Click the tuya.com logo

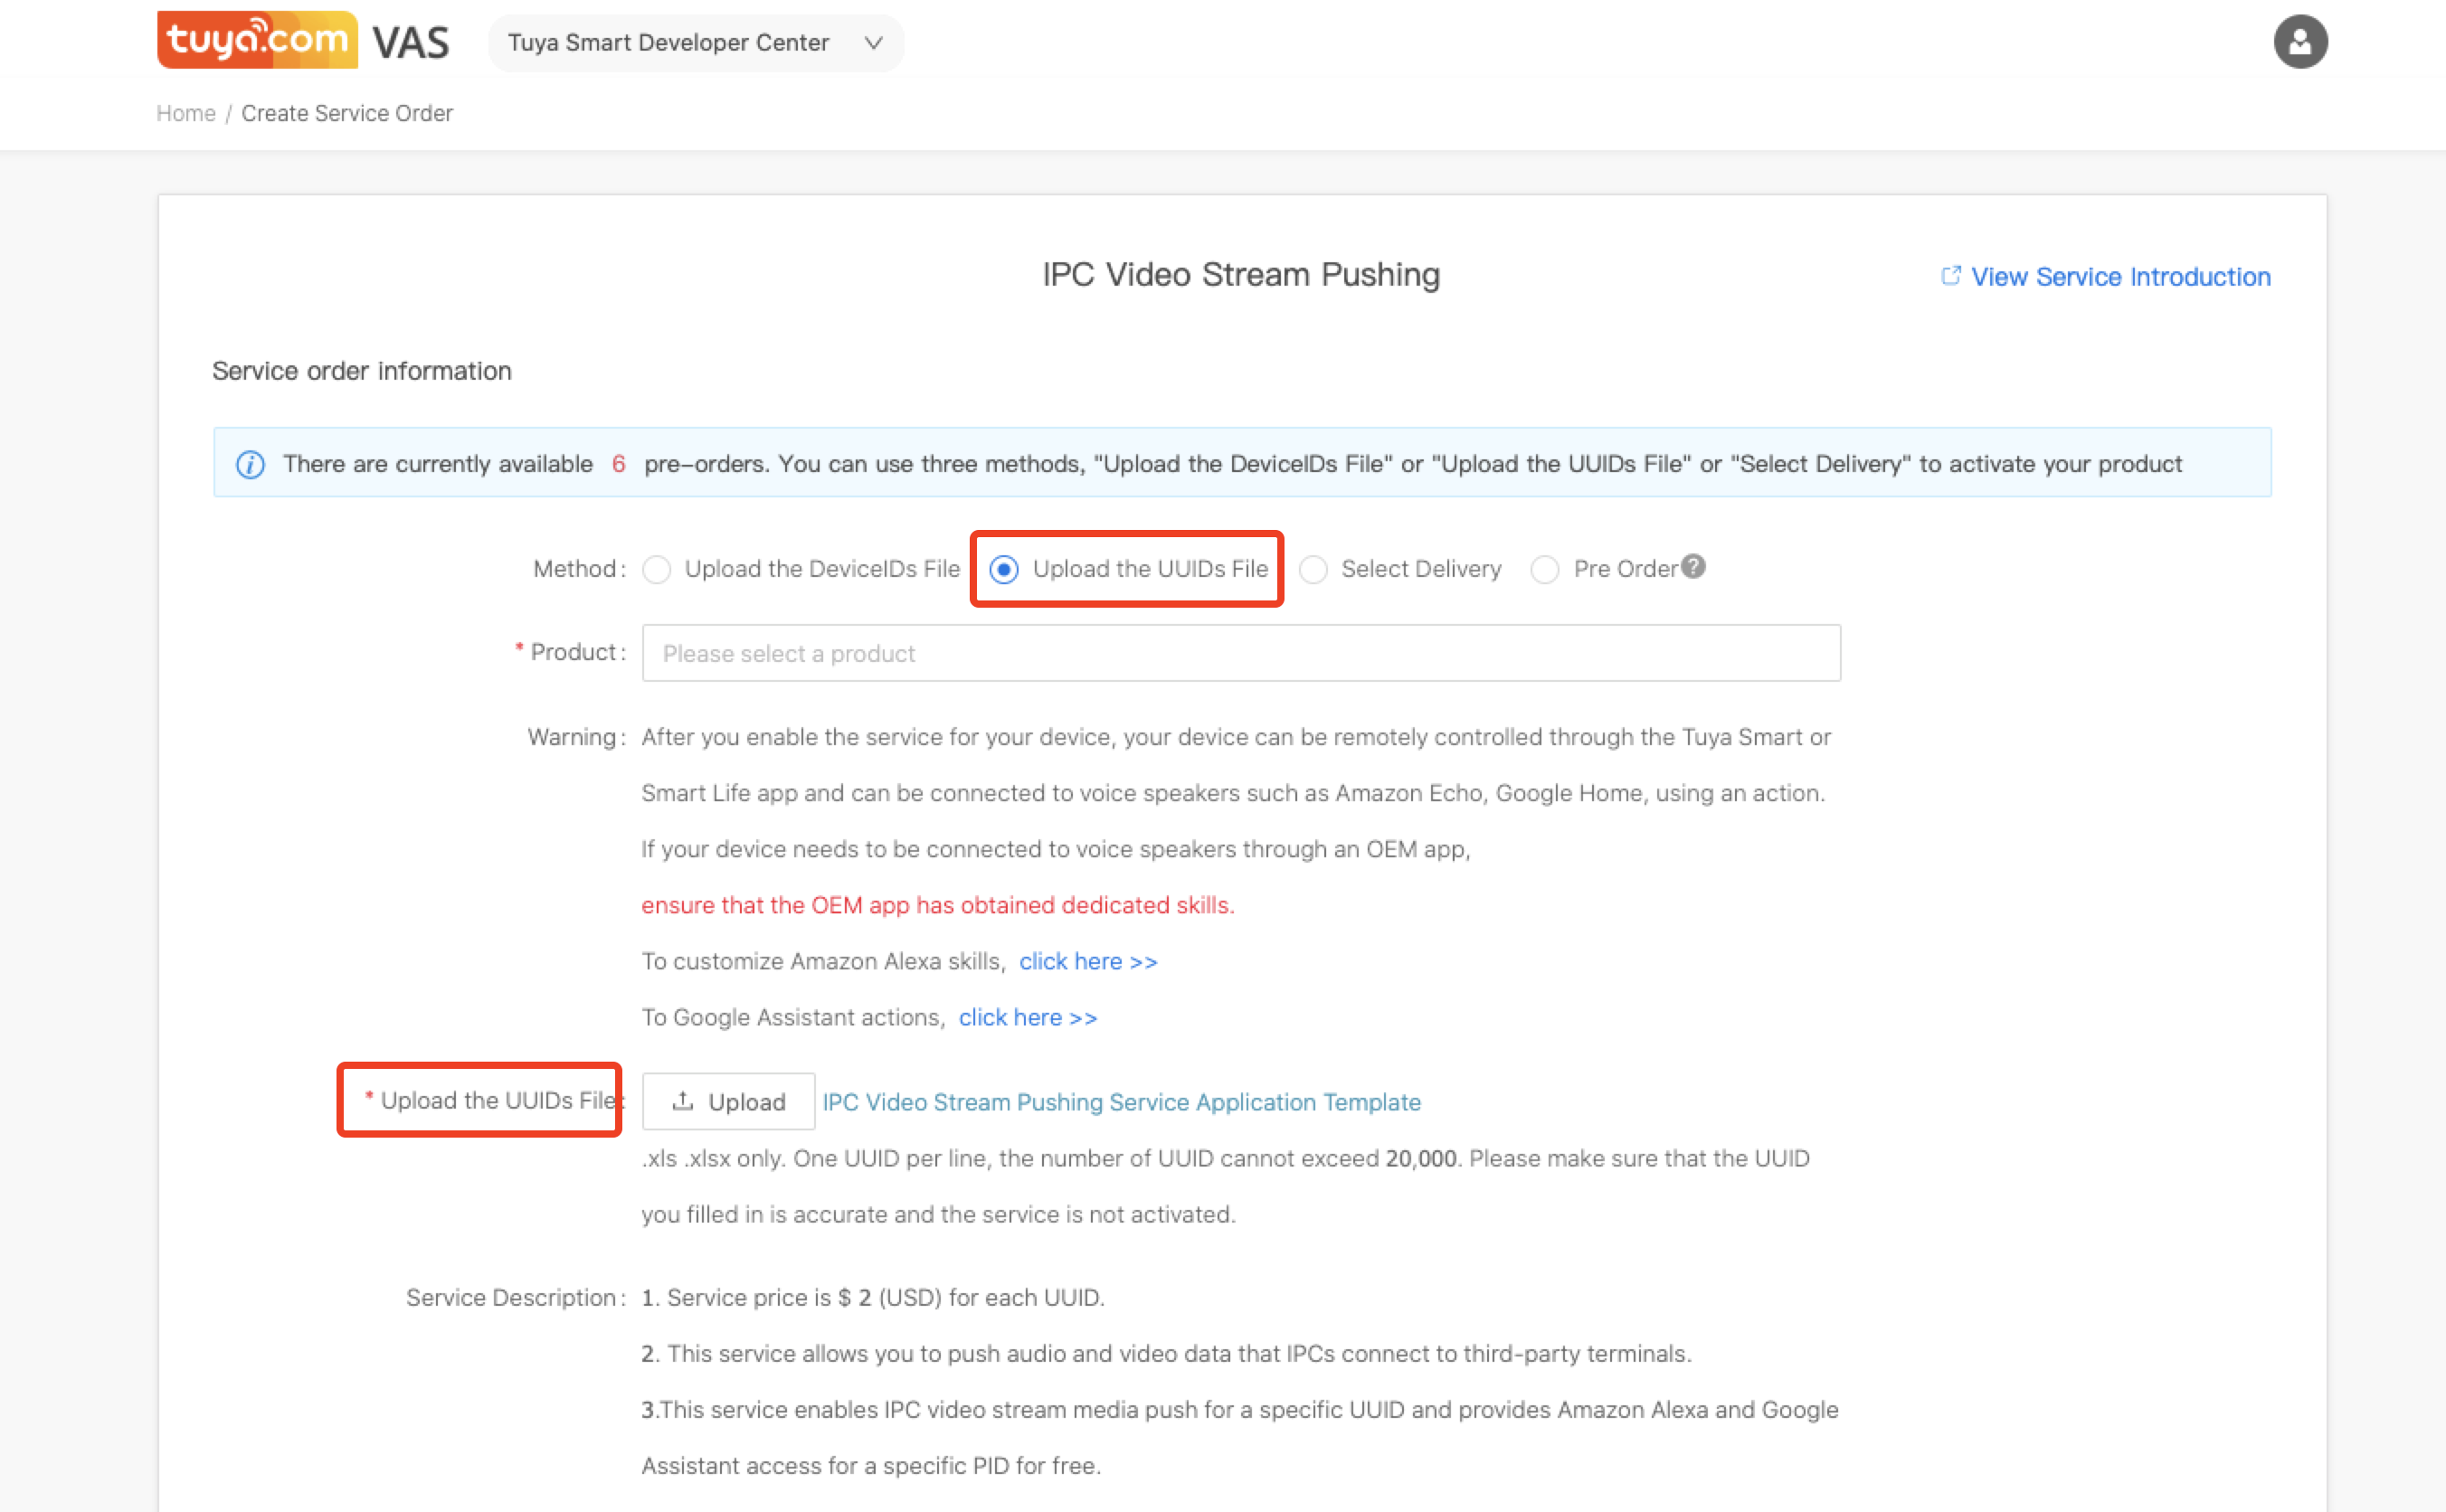tap(257, 40)
